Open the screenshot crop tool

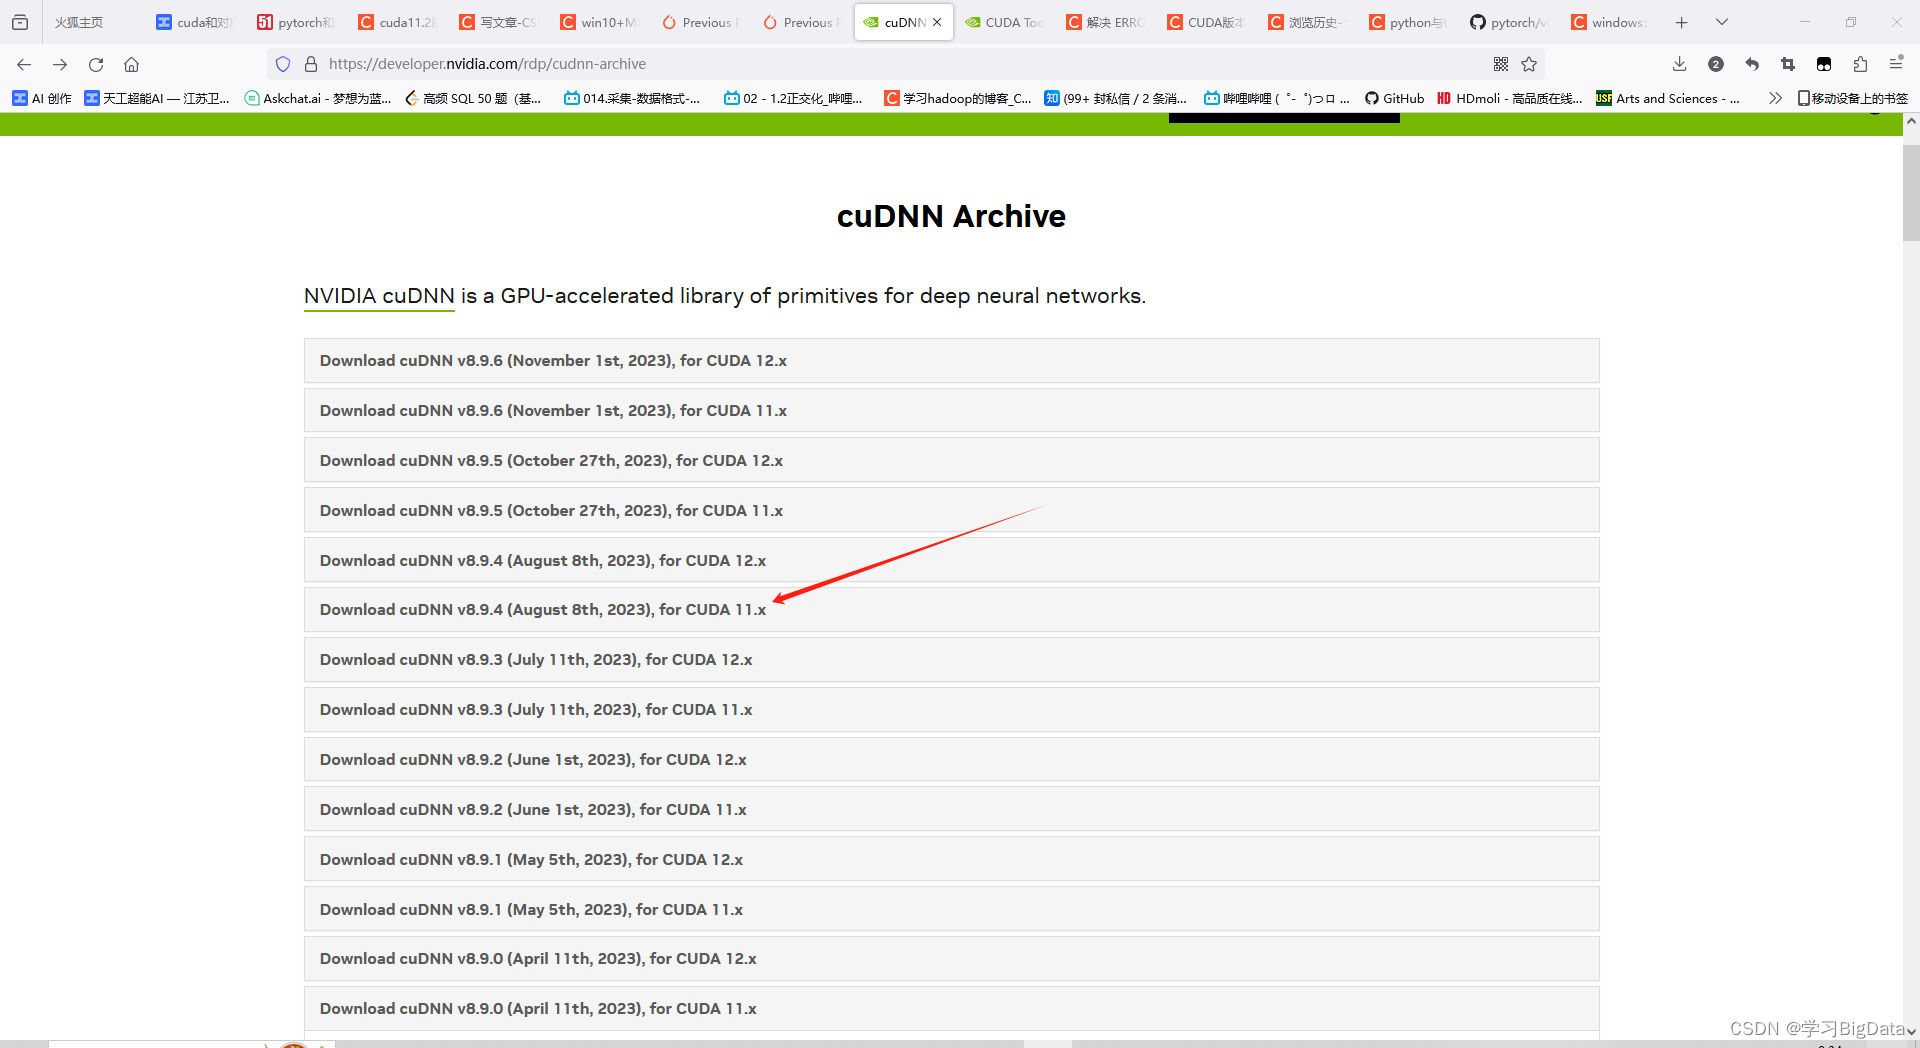coord(1788,64)
